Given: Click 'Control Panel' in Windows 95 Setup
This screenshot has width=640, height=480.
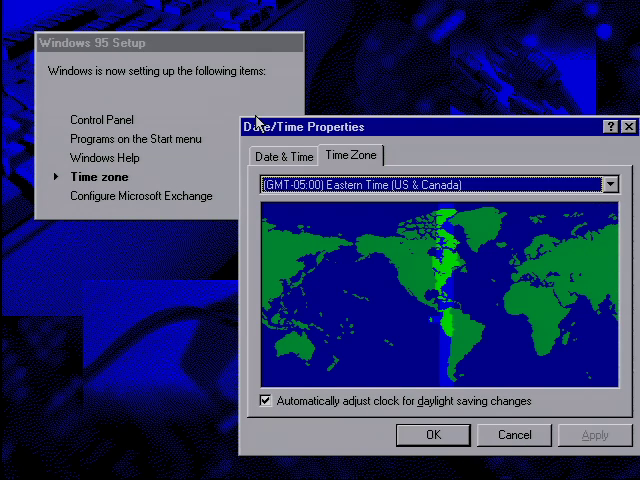Looking at the screenshot, I should tap(102, 120).
